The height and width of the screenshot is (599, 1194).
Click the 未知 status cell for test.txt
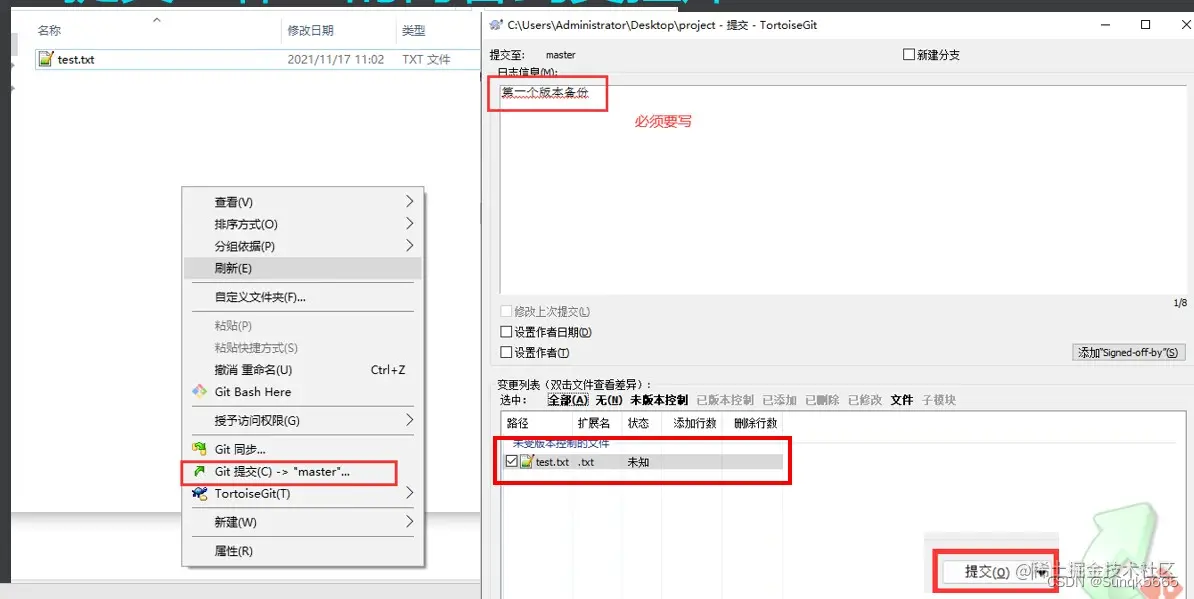(640, 461)
